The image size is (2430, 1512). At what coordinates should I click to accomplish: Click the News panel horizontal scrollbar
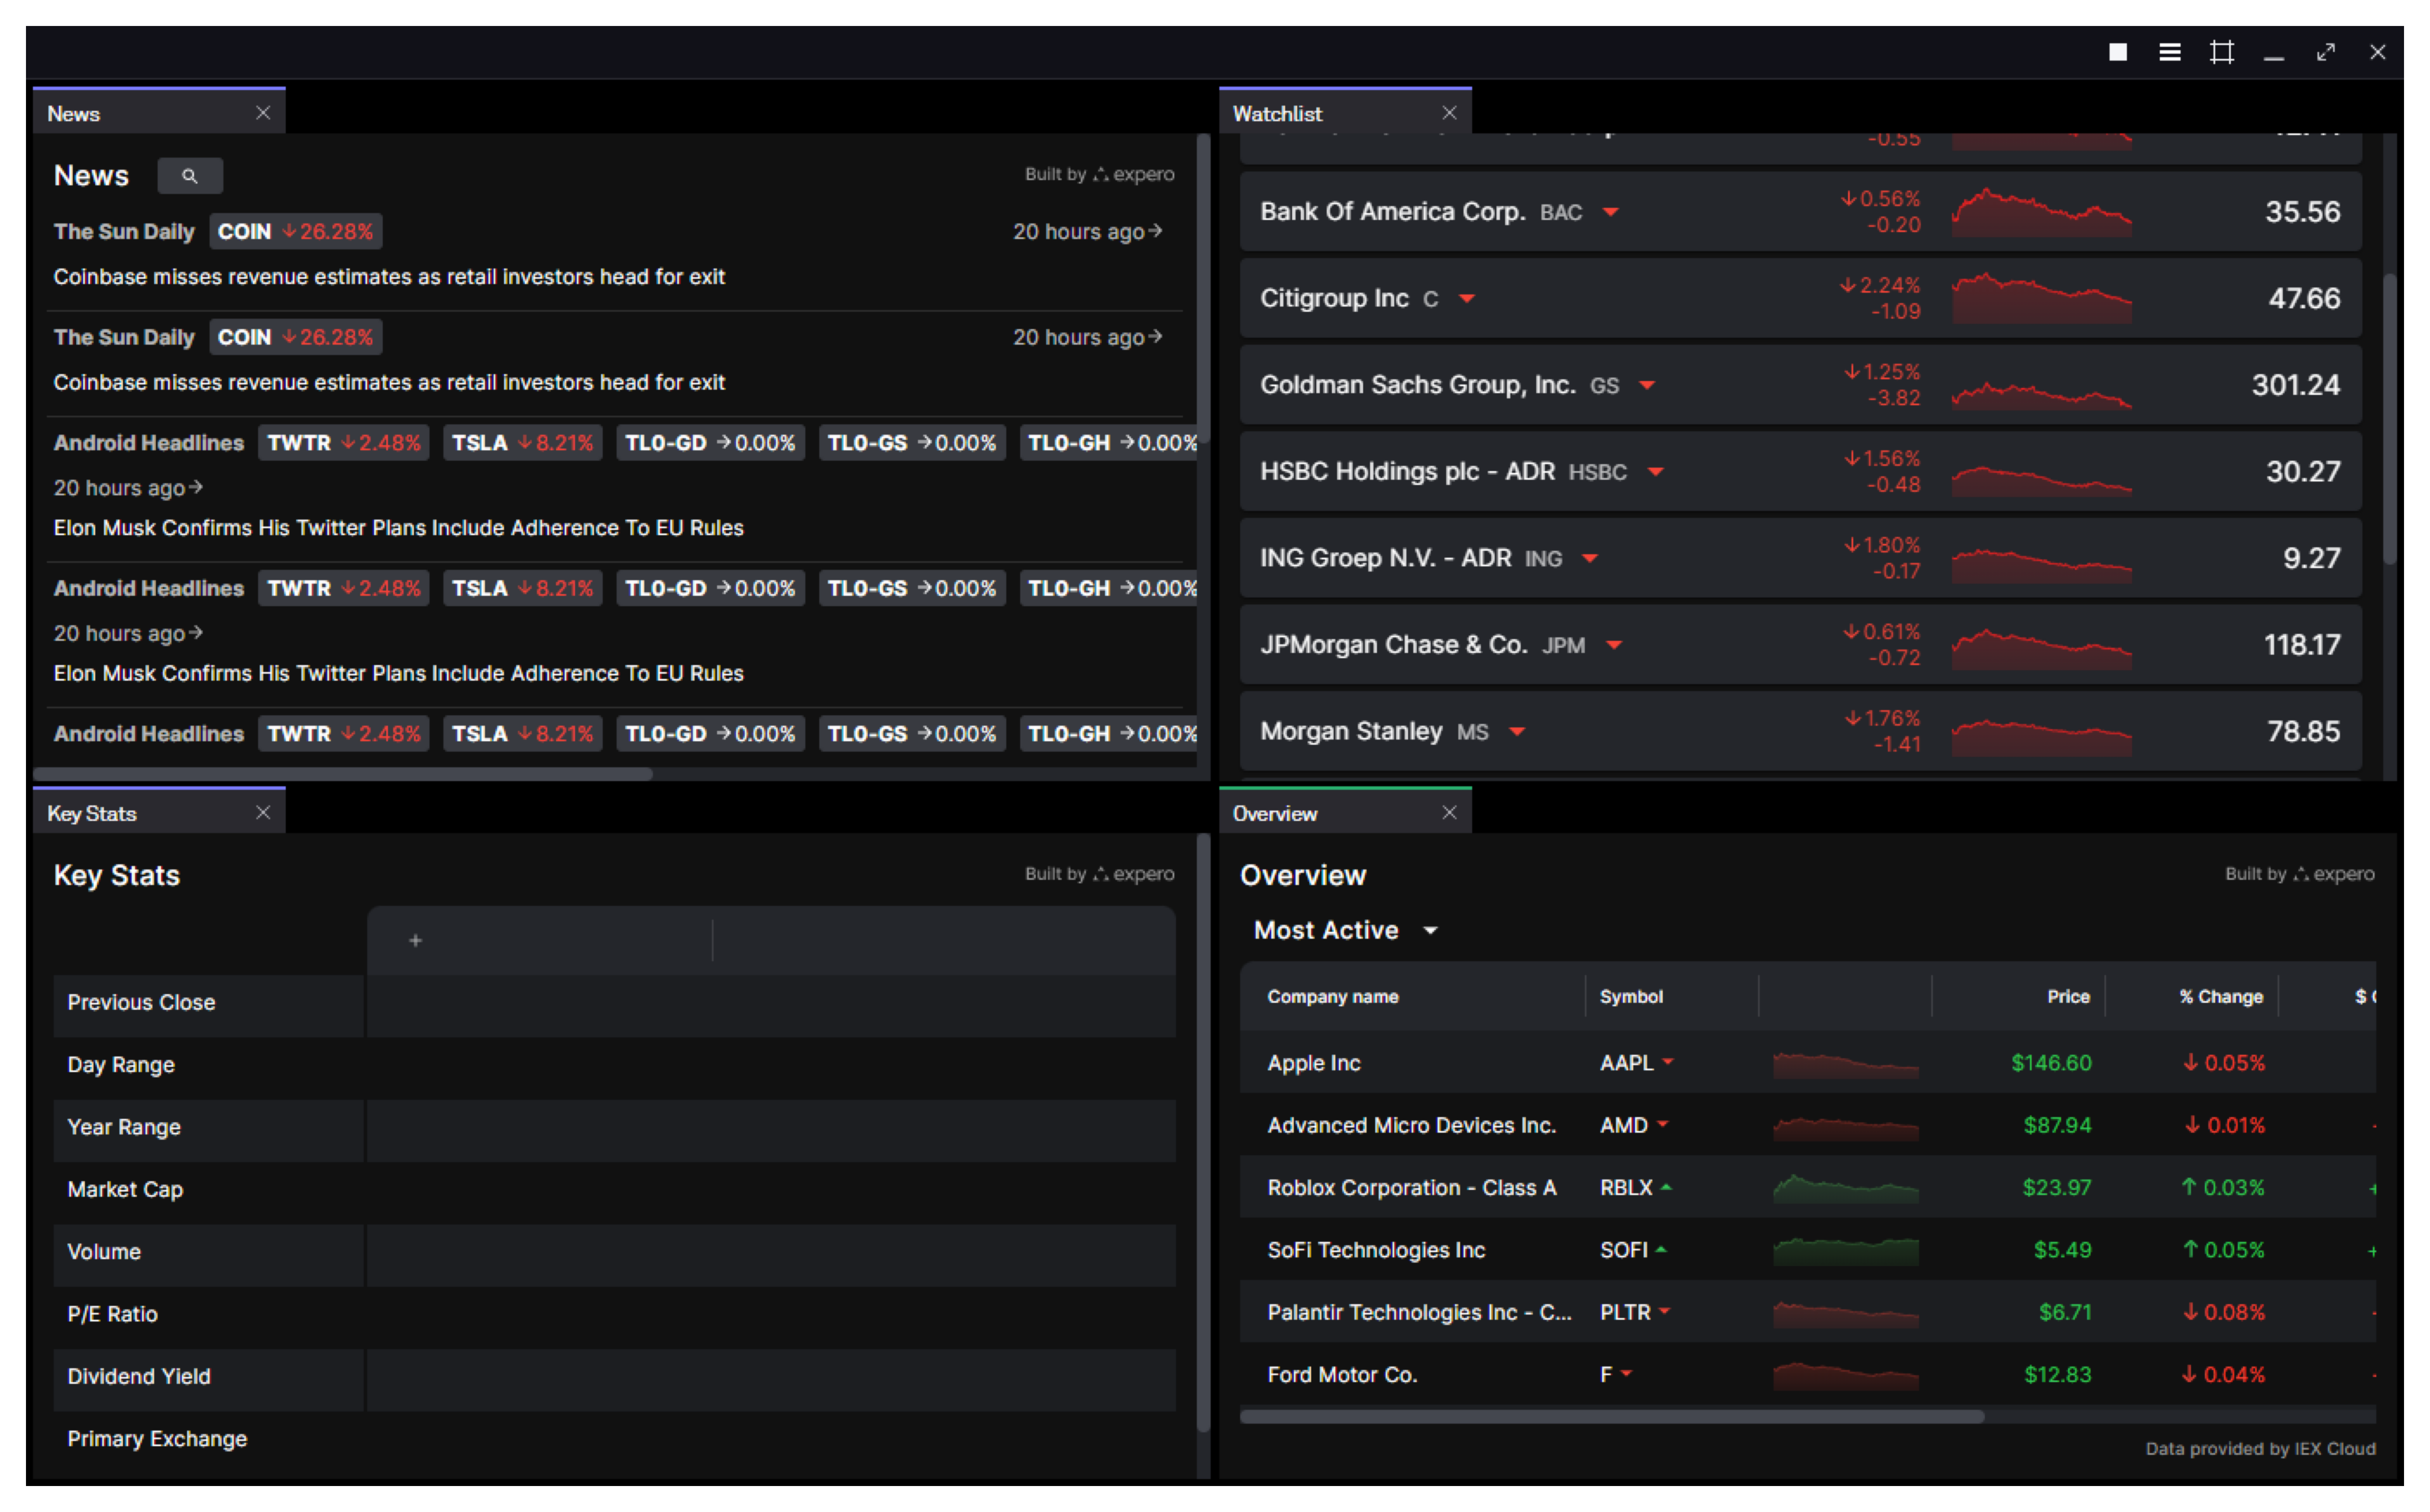pos(343,774)
